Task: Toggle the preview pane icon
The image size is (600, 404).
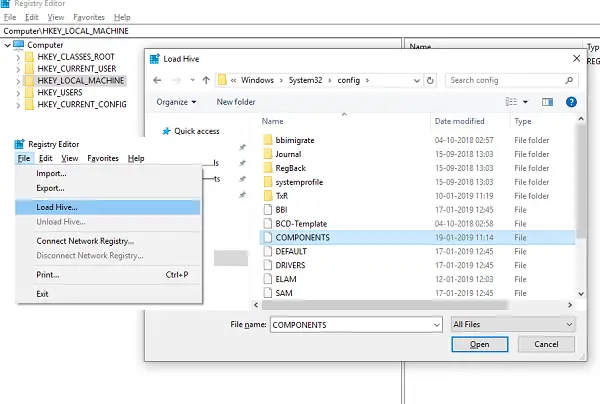Action: point(547,102)
